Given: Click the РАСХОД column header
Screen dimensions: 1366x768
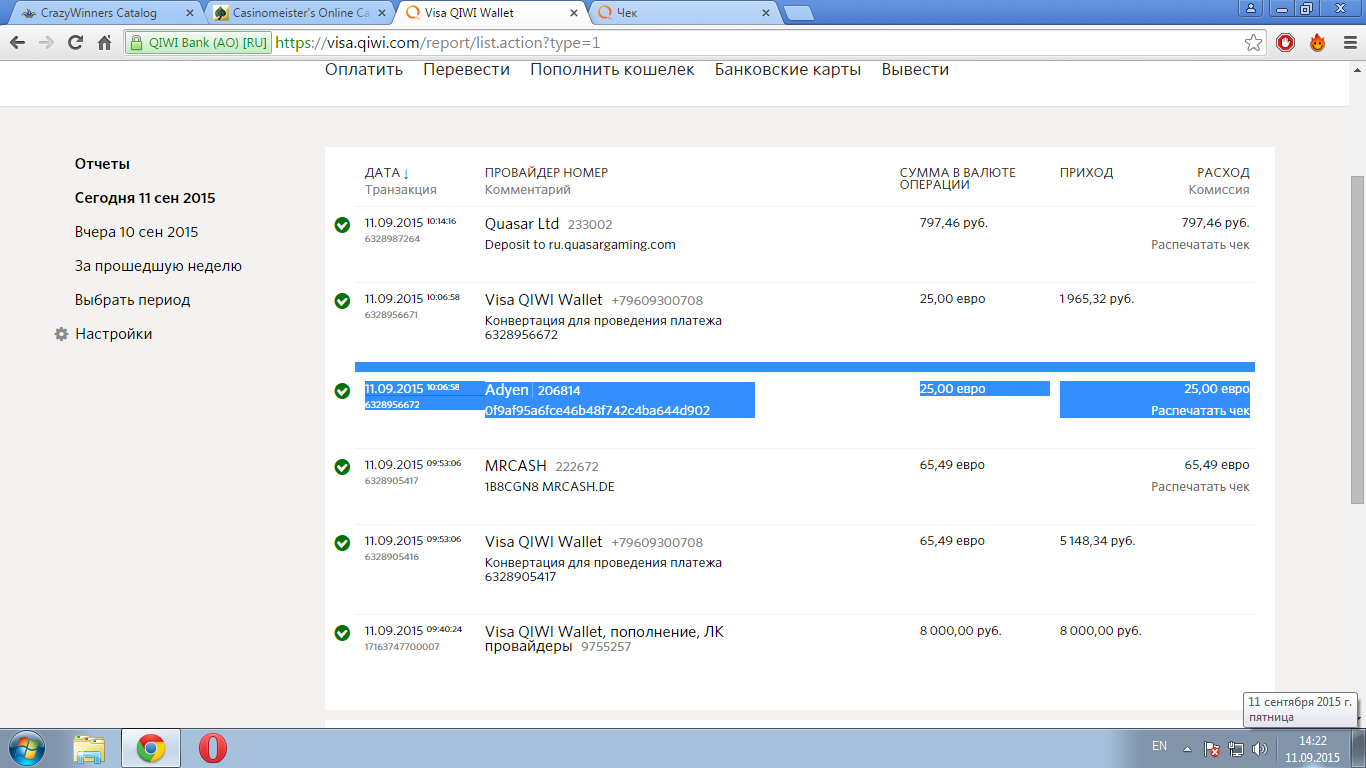Looking at the screenshot, I should point(1223,172).
